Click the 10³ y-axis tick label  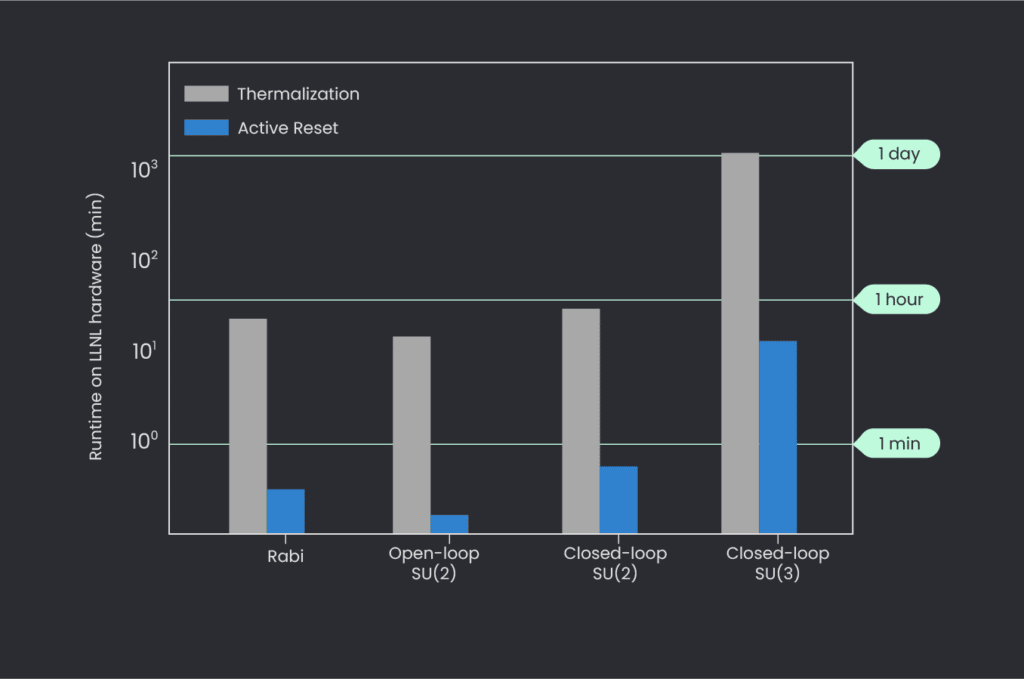(x=145, y=170)
